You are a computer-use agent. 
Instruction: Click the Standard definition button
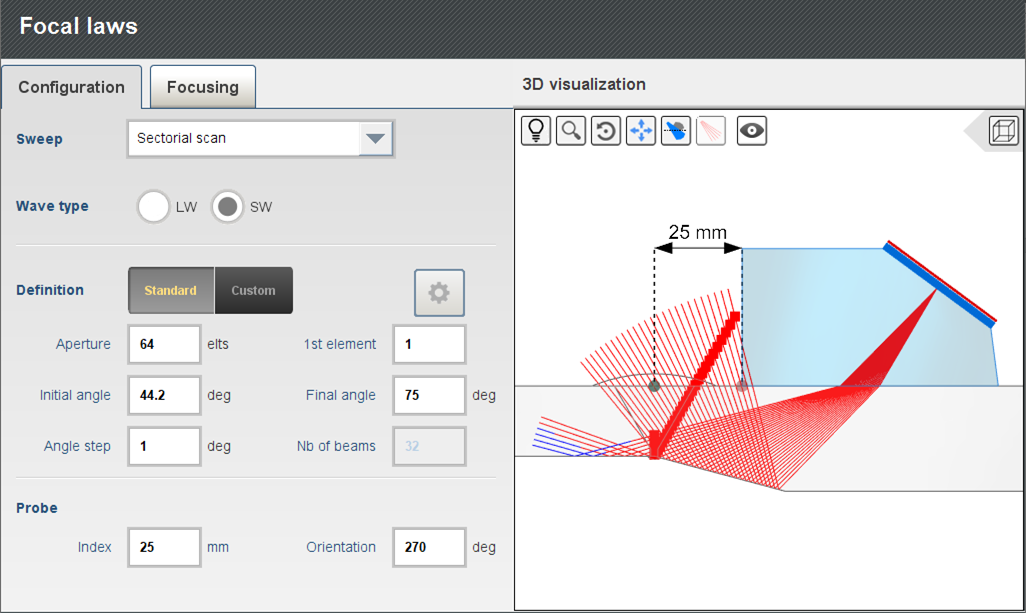[x=170, y=290]
